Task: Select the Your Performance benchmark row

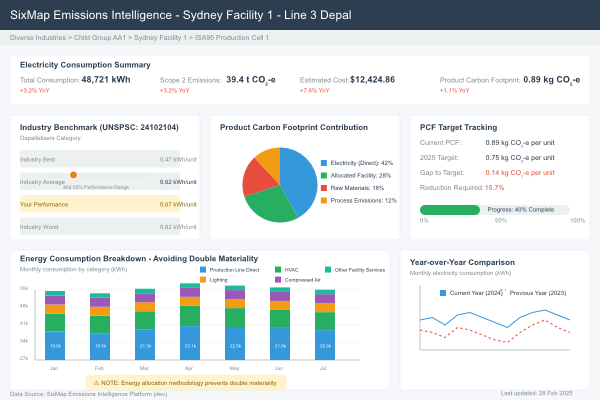Action: [x=100, y=204]
